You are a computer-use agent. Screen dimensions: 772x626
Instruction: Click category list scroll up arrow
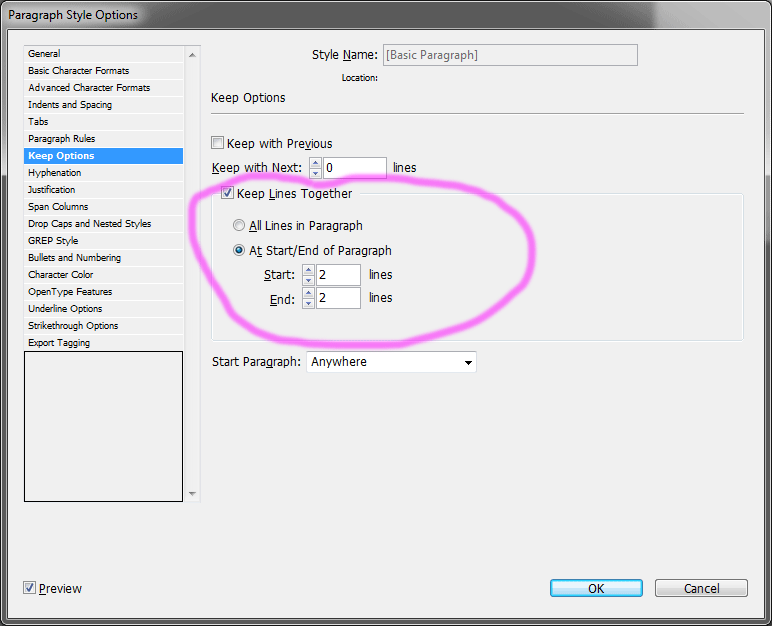click(x=192, y=55)
